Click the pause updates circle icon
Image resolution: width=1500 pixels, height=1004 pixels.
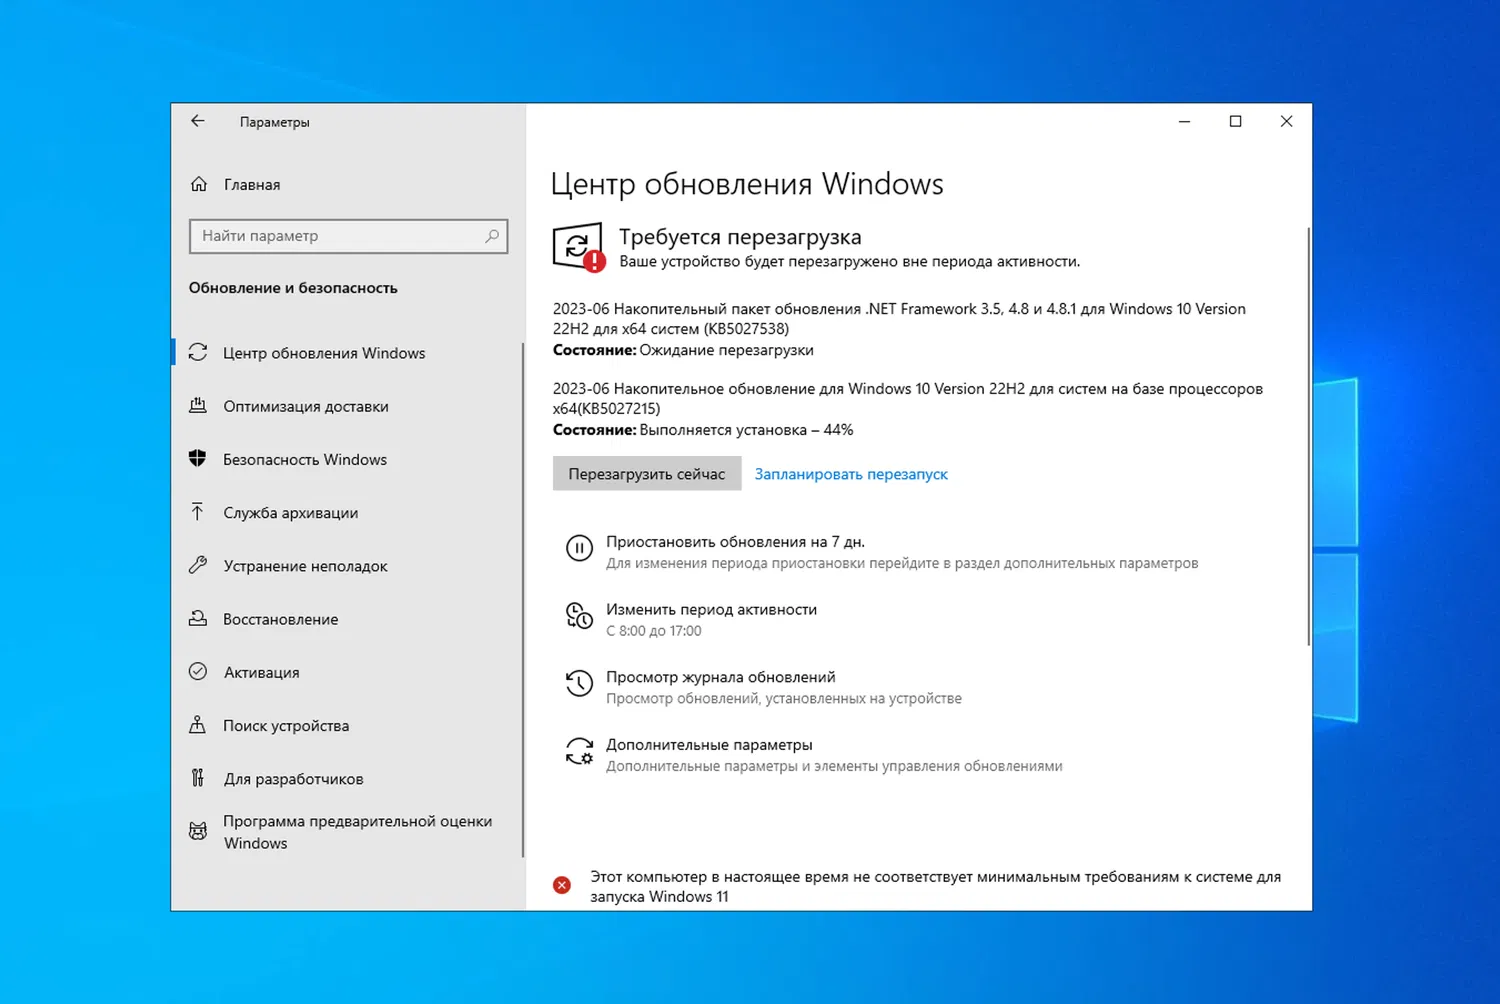[579, 548]
